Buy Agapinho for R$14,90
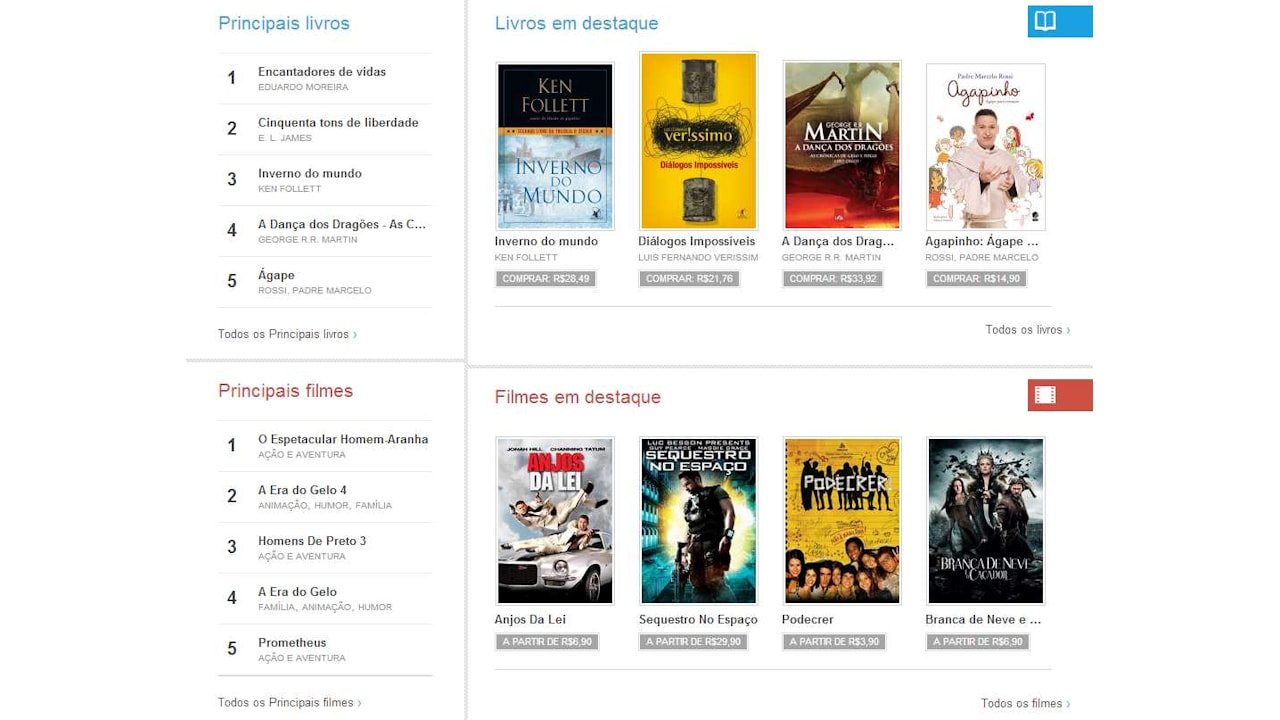 (x=977, y=279)
